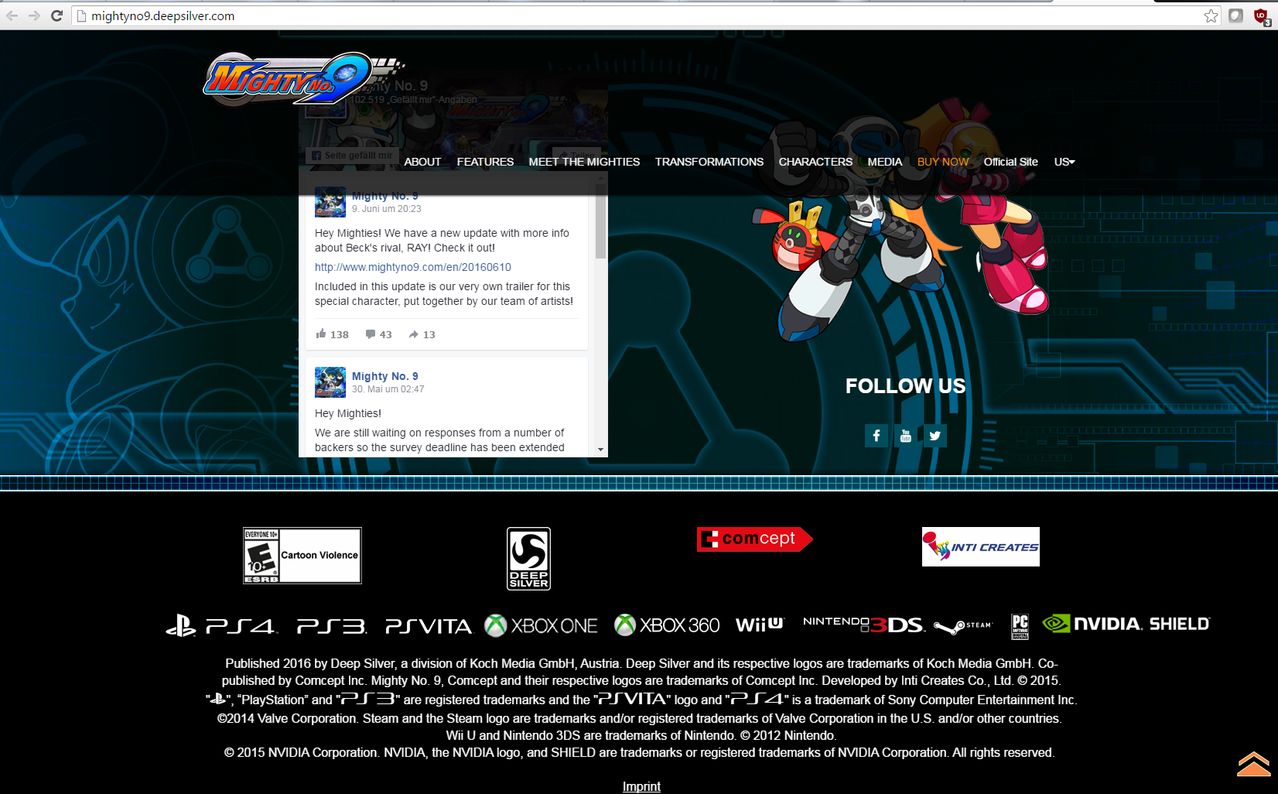Click the Facebook feed scroll-down arrow

pos(601,450)
